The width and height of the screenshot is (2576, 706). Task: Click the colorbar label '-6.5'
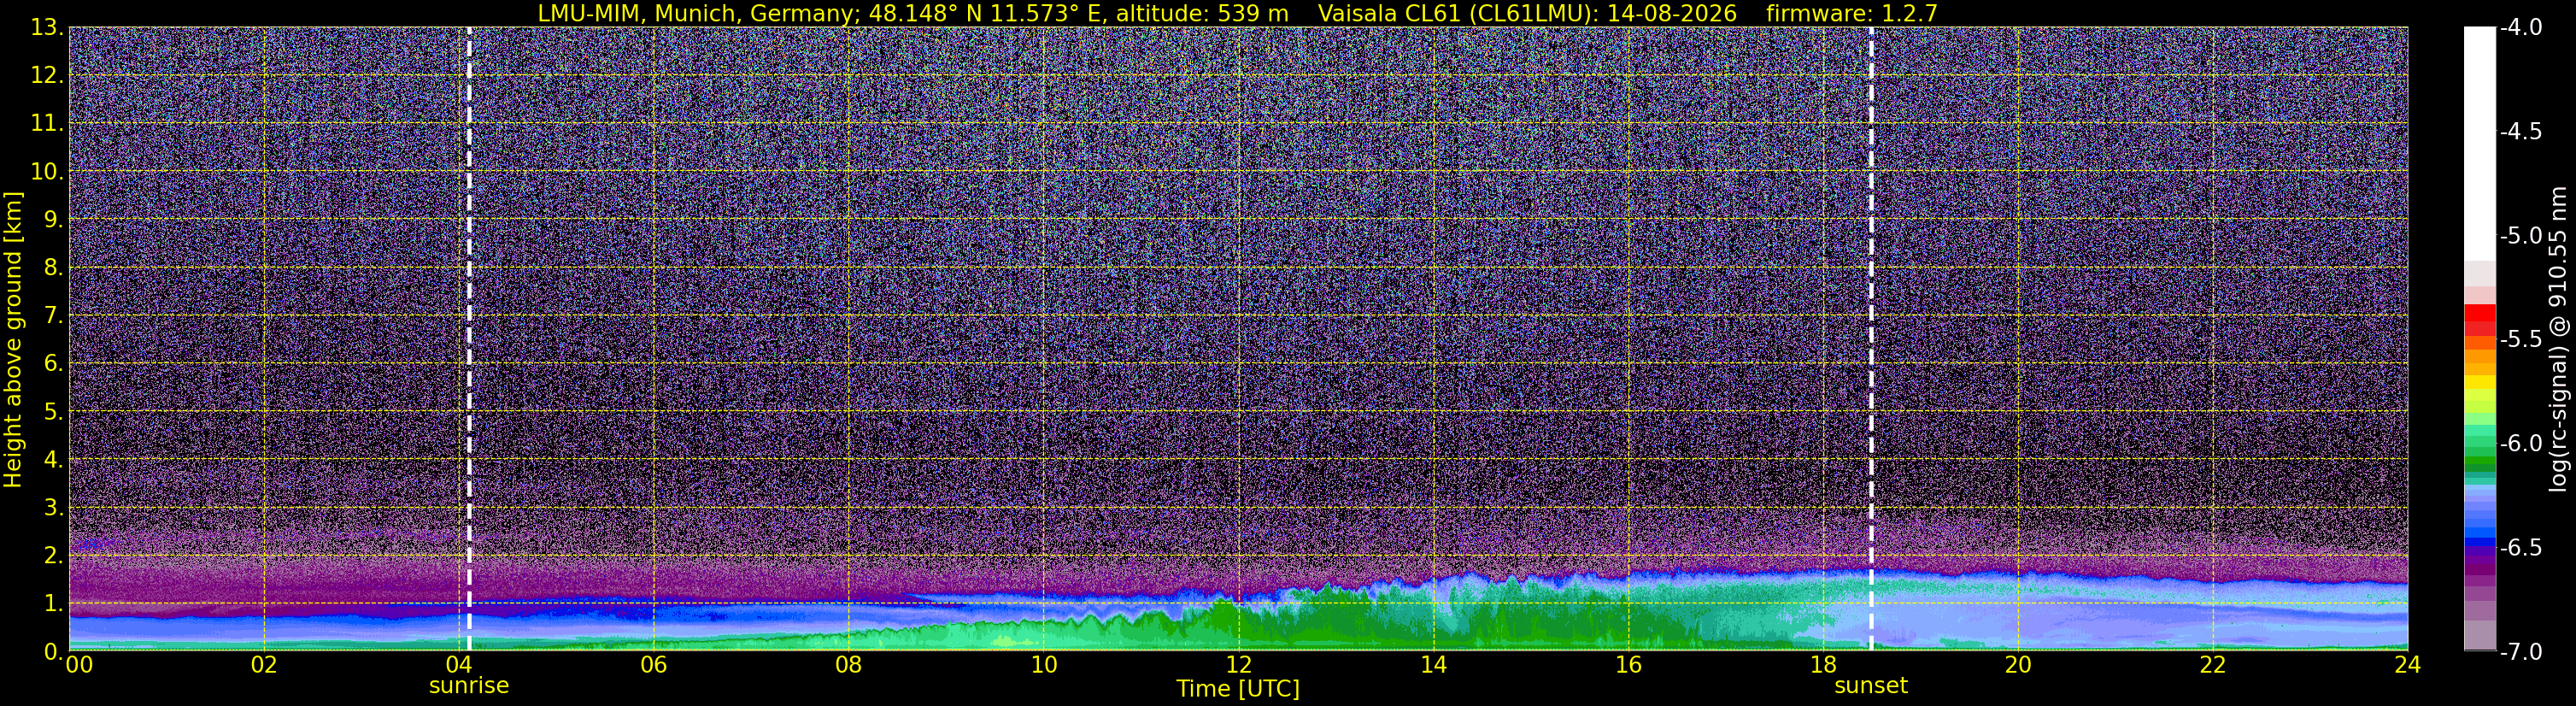[x=2520, y=548]
